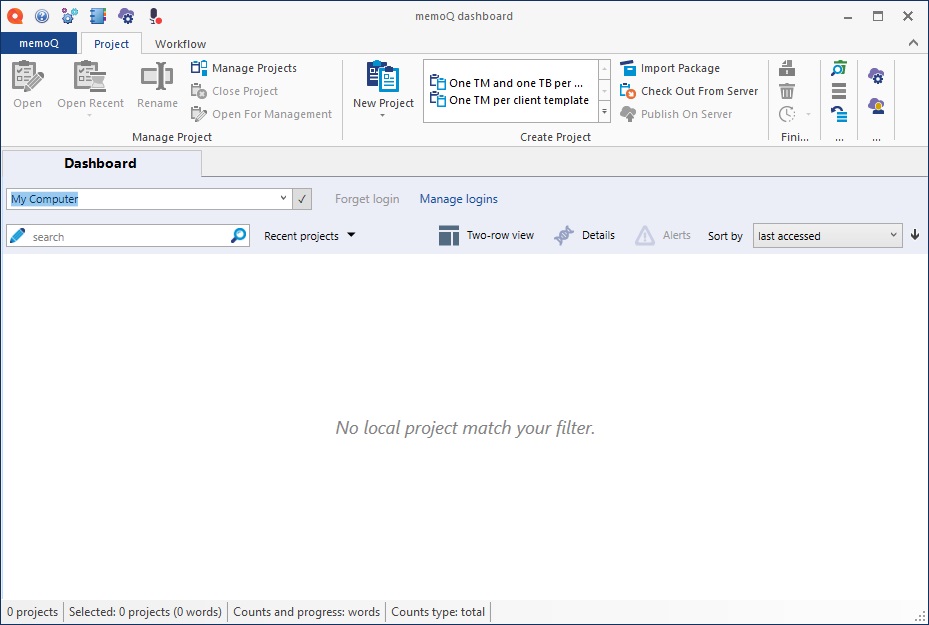929x625 pixels.
Task: Click Publish On Server
Action: tap(676, 114)
